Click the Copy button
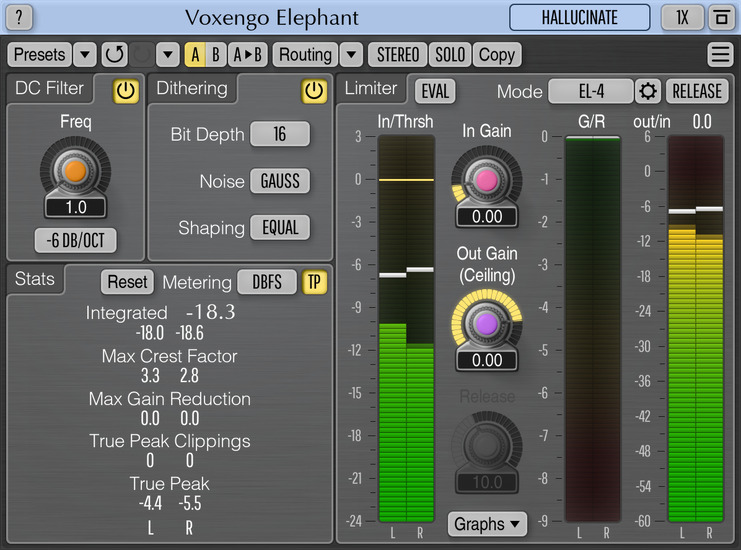The image size is (741, 550). point(497,55)
